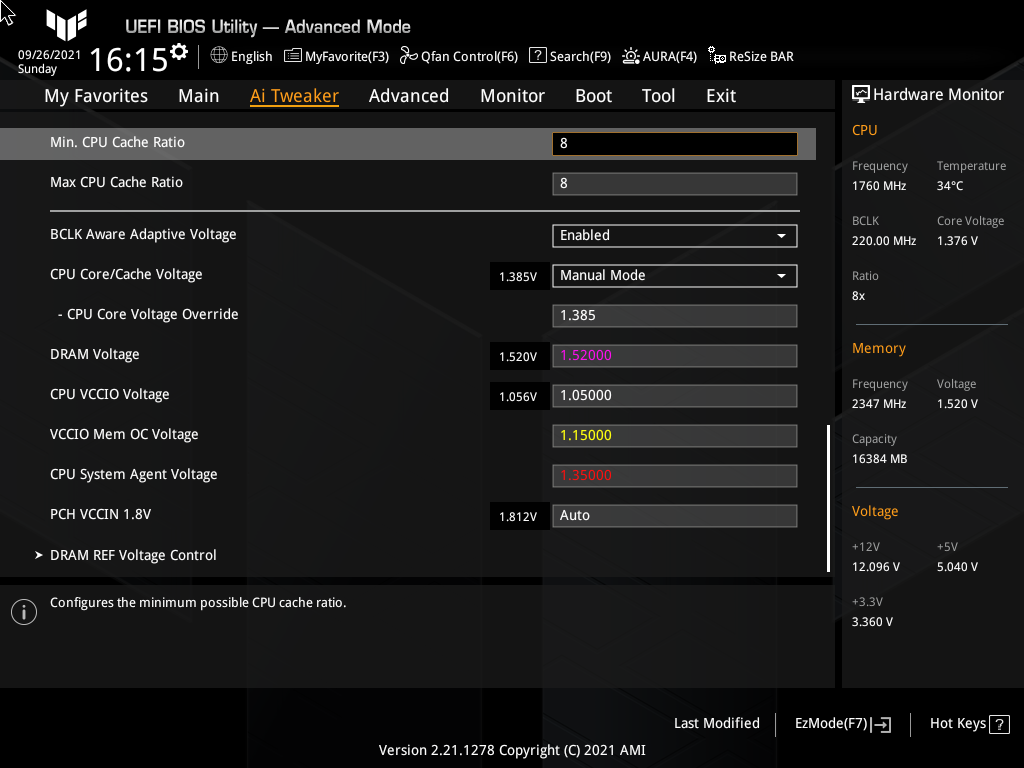The height and width of the screenshot is (768, 1024).
Task: Open MyFavorite(F3) list
Action: pos(336,56)
